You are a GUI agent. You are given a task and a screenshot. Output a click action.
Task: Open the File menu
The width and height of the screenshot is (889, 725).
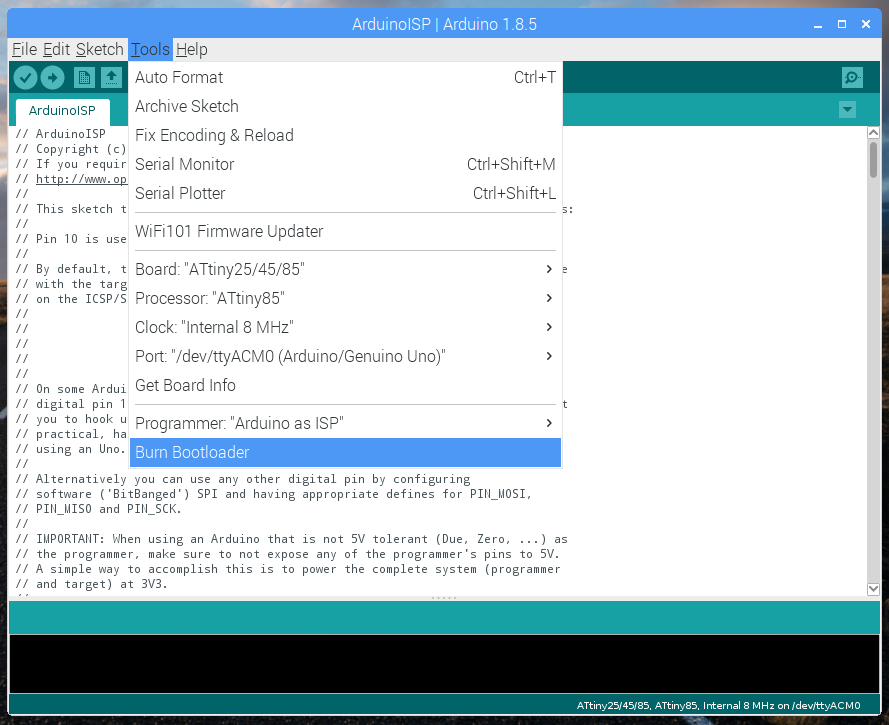tap(24, 49)
